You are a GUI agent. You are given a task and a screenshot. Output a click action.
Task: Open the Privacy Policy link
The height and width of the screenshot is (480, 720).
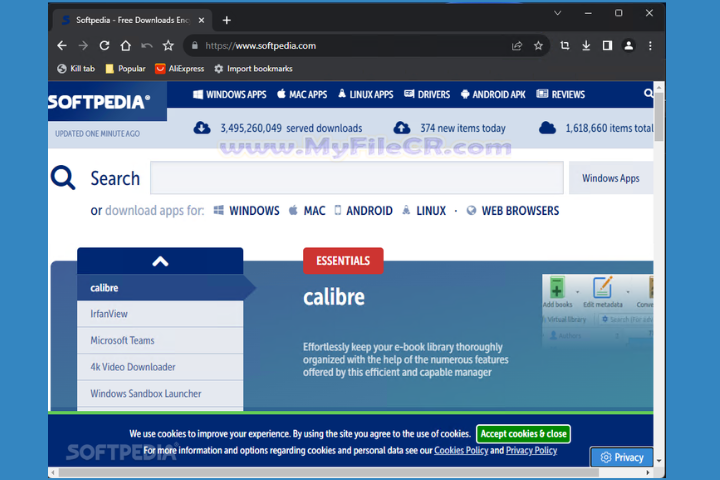531,451
